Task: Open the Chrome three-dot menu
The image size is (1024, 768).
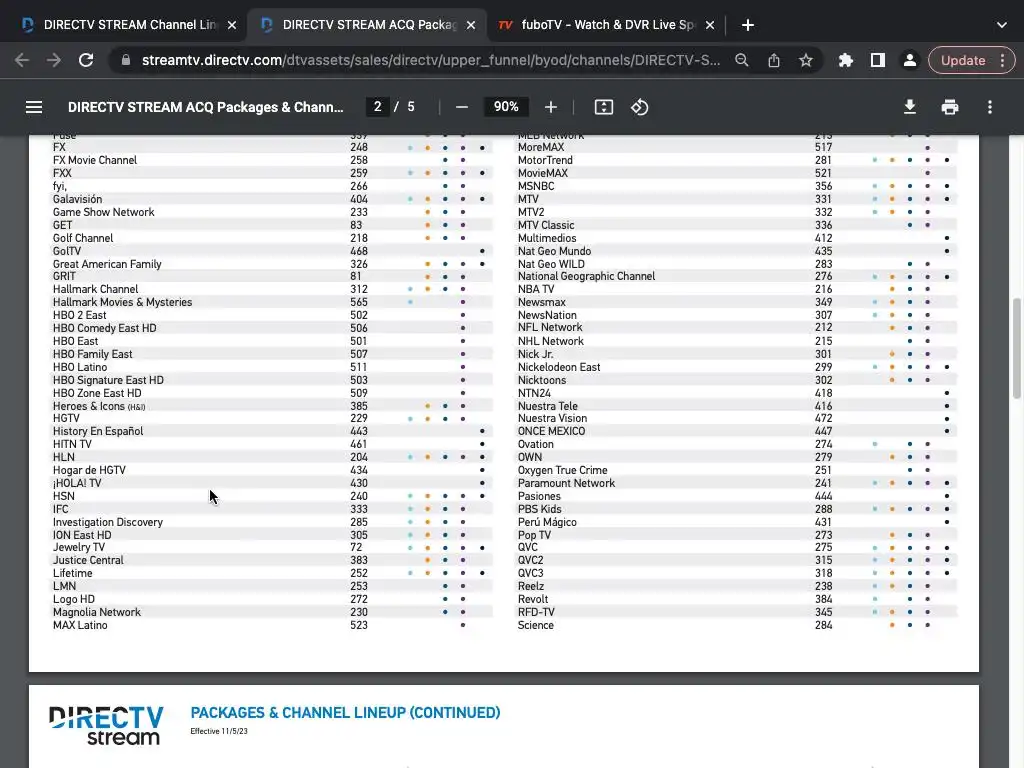Action: [x=1002, y=60]
